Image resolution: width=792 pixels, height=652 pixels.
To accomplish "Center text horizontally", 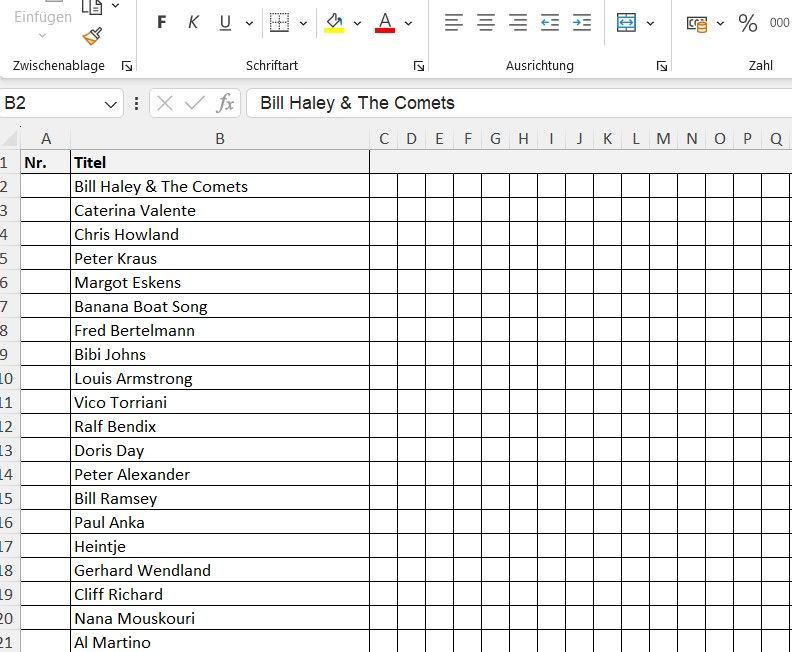I will tap(486, 23).
